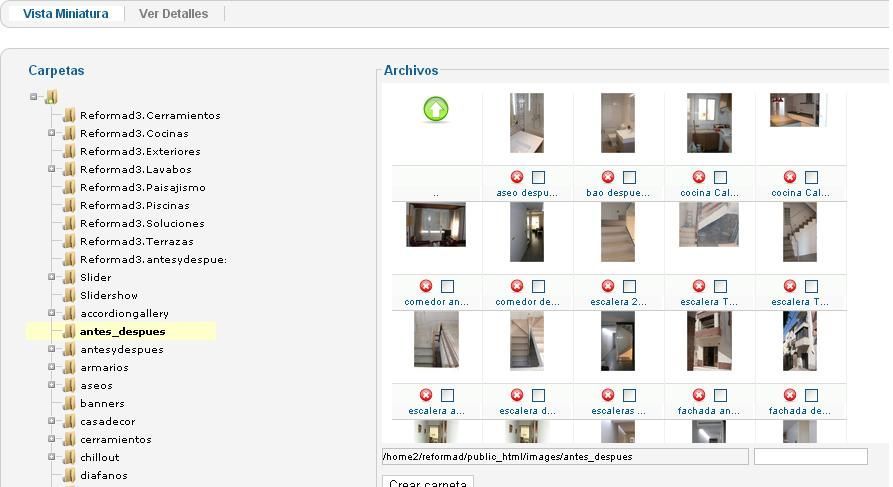Open the 'fachada an...' thumbnail image
893x487 pixels.
pos(709,341)
